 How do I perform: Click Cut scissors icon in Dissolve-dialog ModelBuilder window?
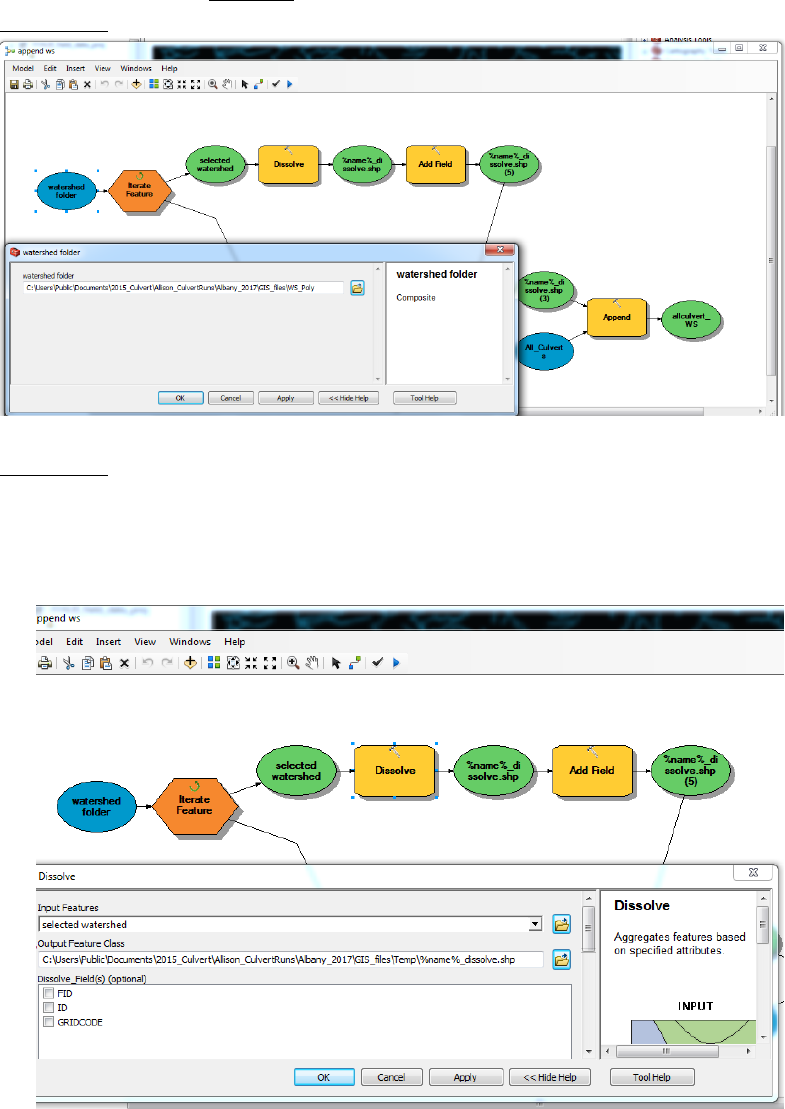[x=69, y=663]
